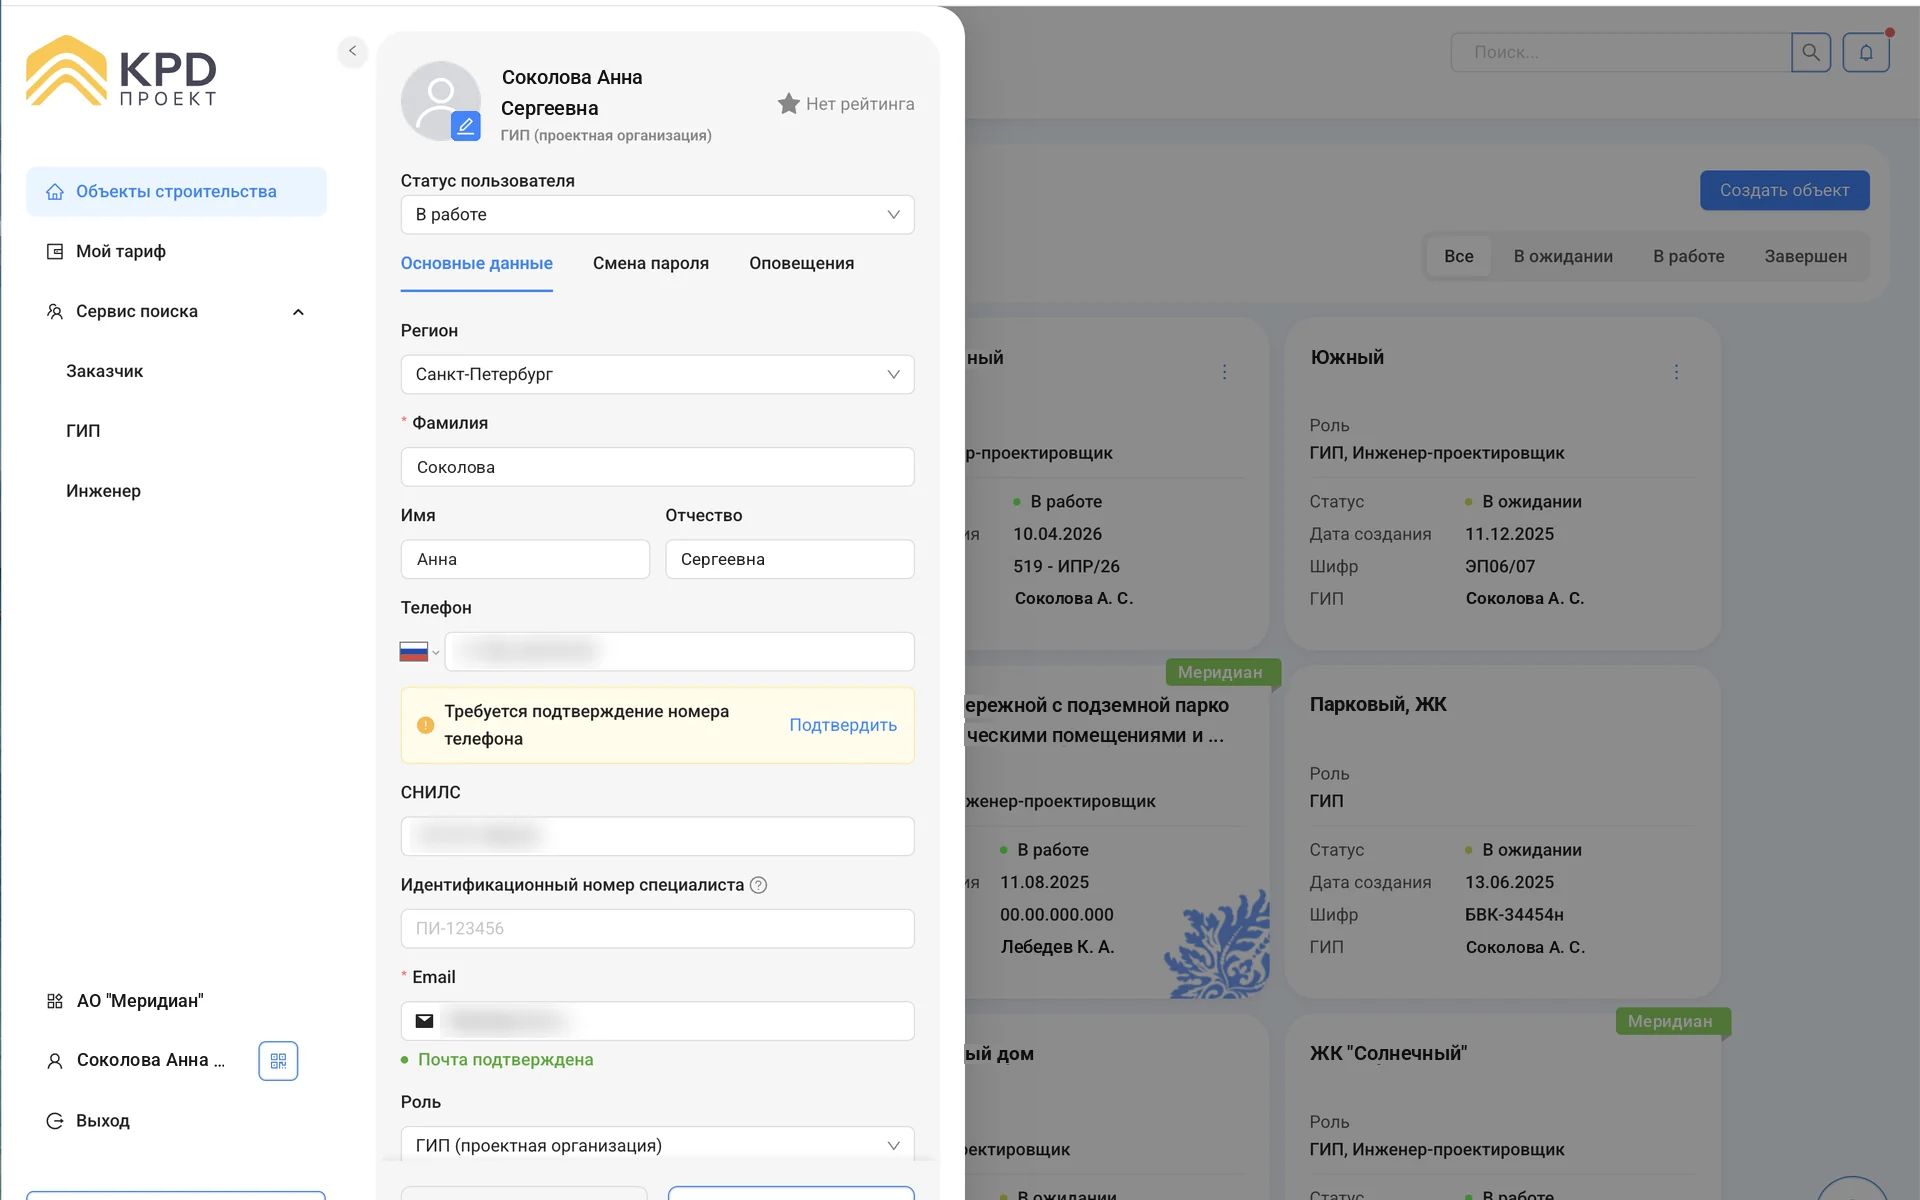Switch to the Смена пароля tab
The width and height of the screenshot is (1920, 1200).
(x=651, y=263)
